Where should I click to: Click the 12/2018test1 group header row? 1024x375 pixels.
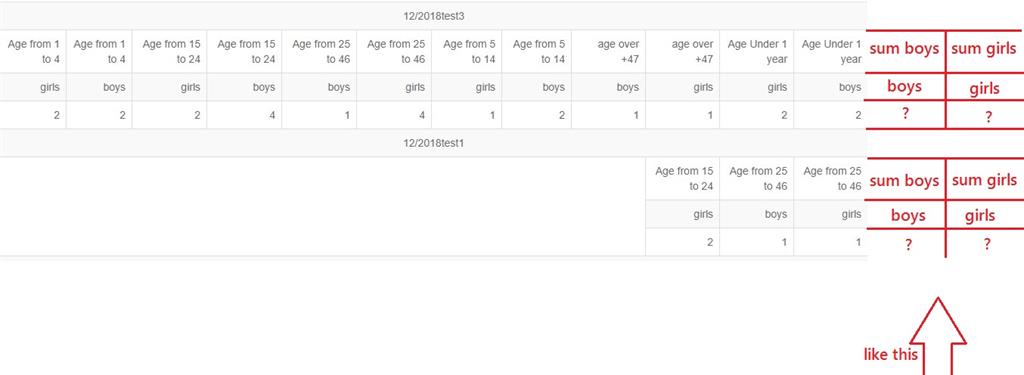[434, 143]
